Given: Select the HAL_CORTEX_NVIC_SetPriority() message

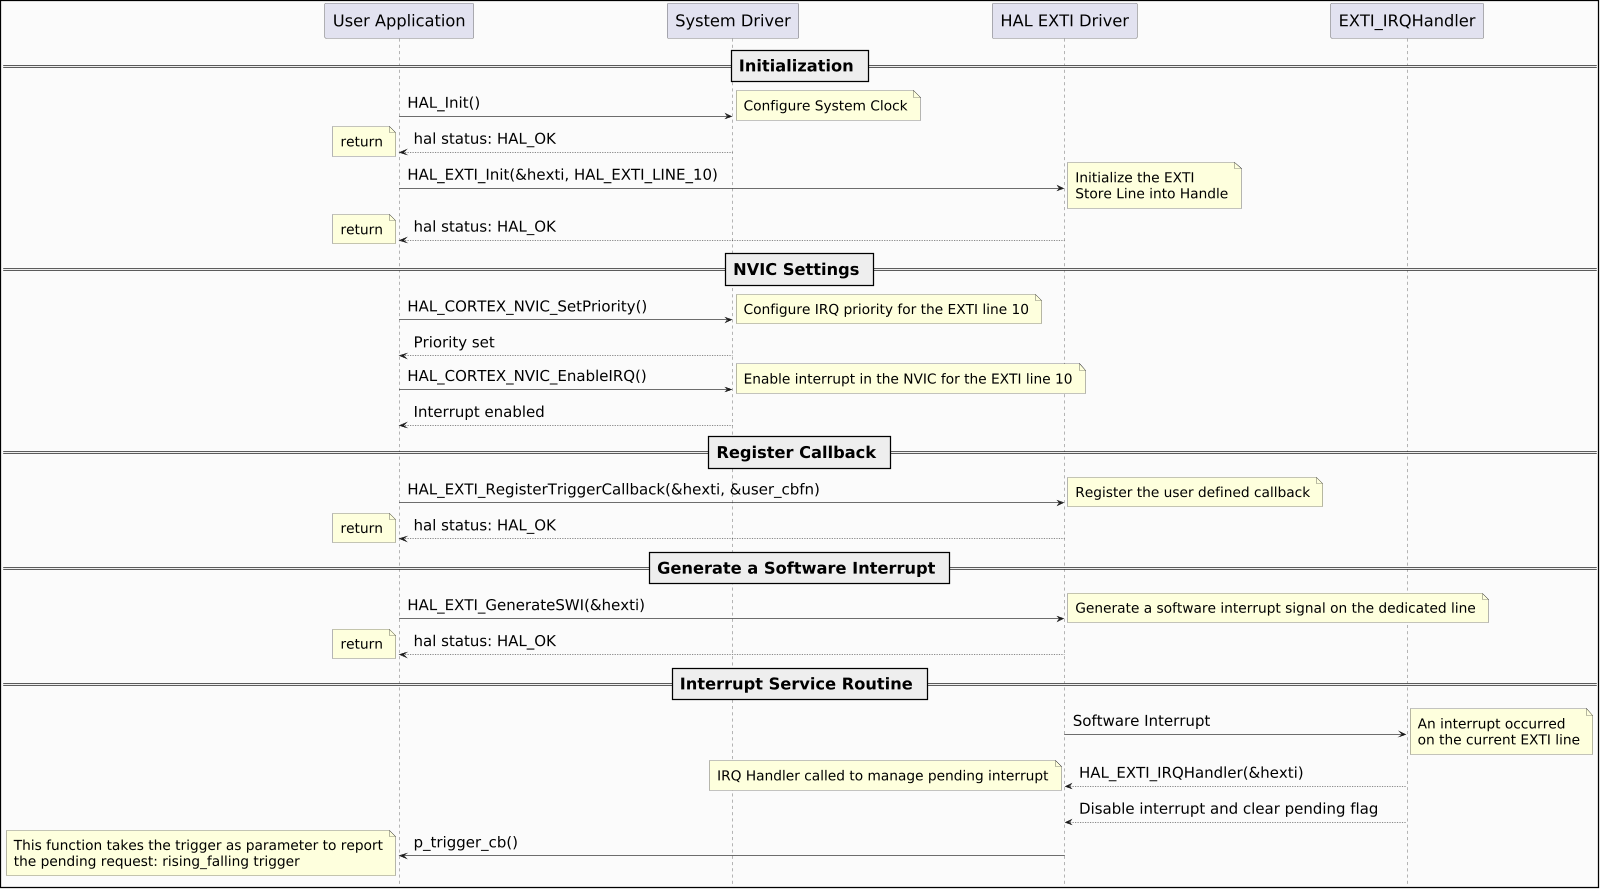Looking at the screenshot, I should 527,307.
